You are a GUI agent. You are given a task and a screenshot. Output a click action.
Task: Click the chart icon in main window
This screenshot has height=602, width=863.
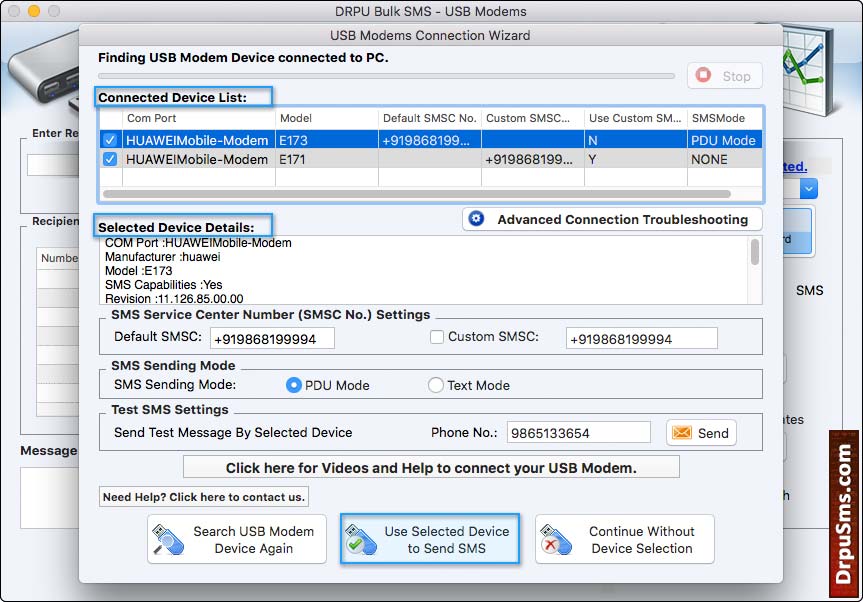[809, 69]
